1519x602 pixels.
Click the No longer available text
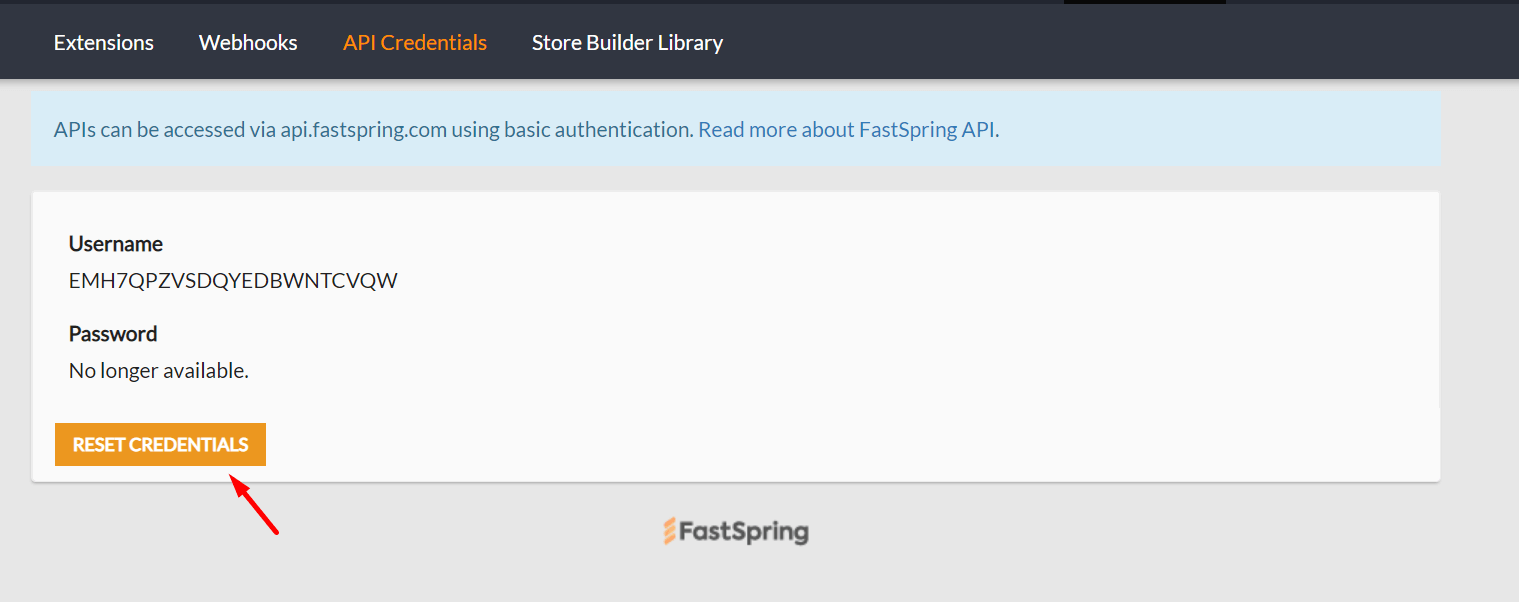[158, 370]
